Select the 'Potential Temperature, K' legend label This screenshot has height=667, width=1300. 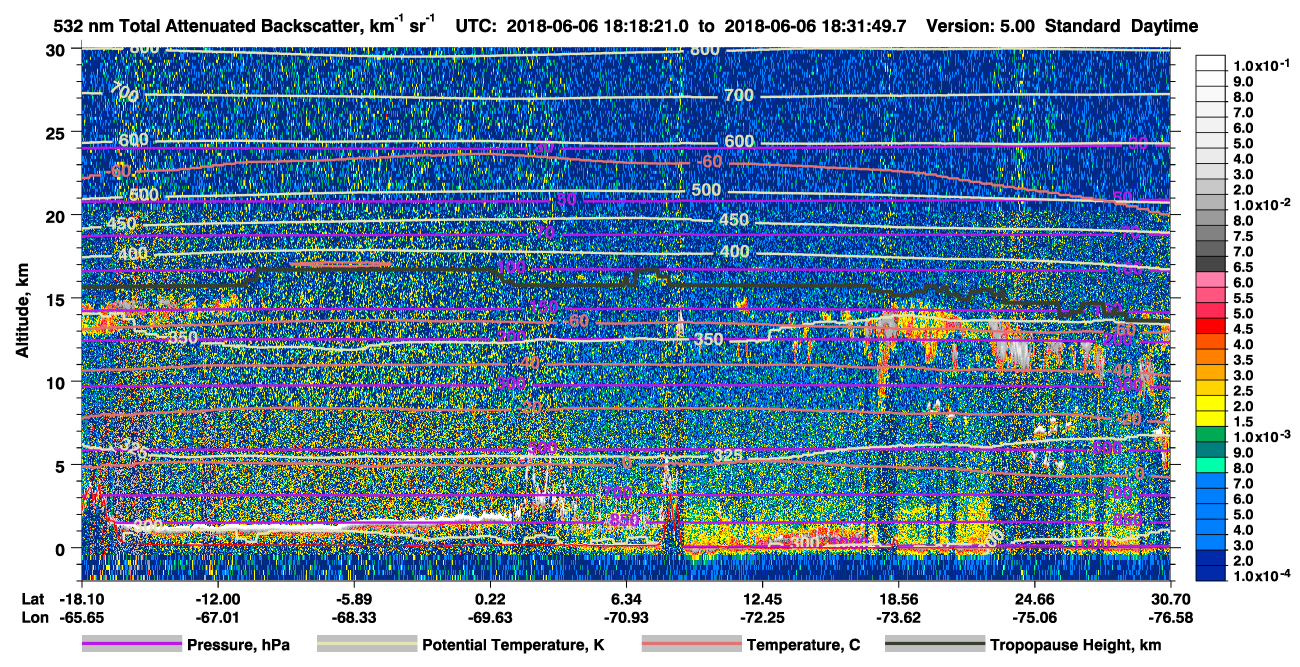click(x=513, y=645)
